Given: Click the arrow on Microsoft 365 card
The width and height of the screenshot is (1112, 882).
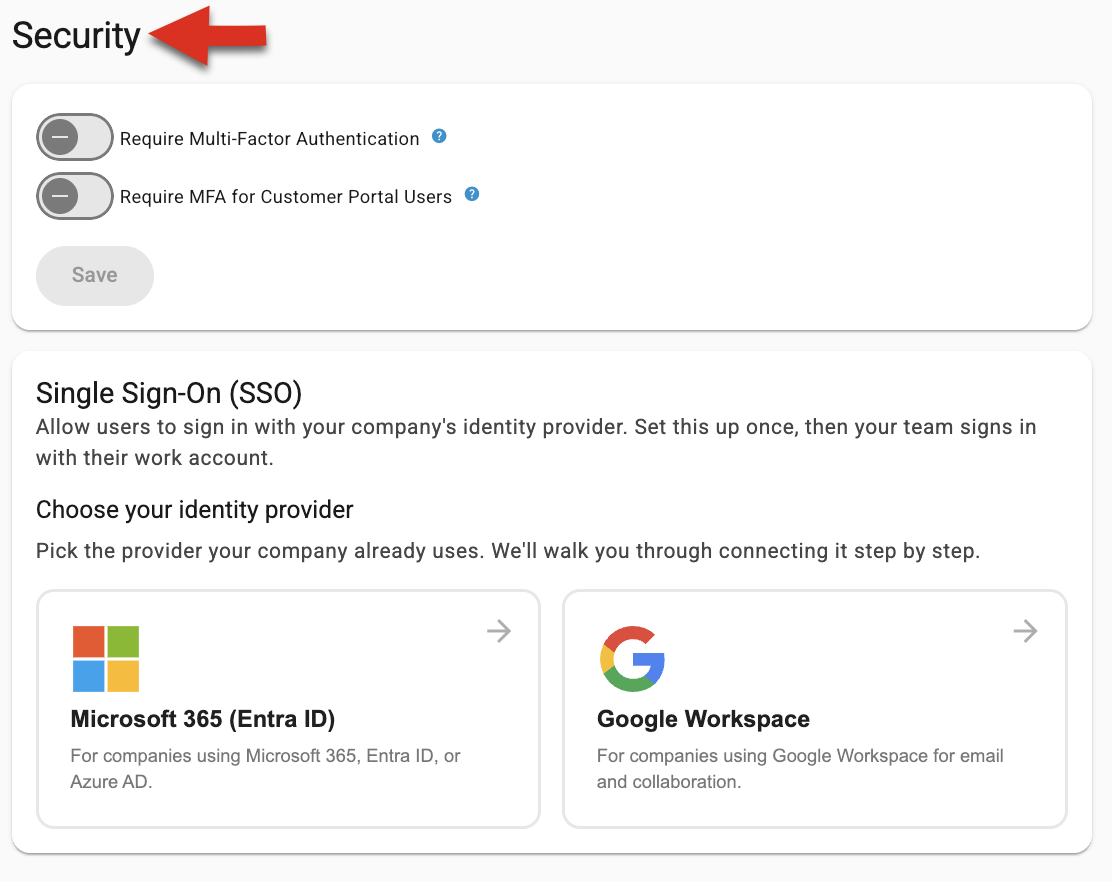Looking at the screenshot, I should coord(499,630).
